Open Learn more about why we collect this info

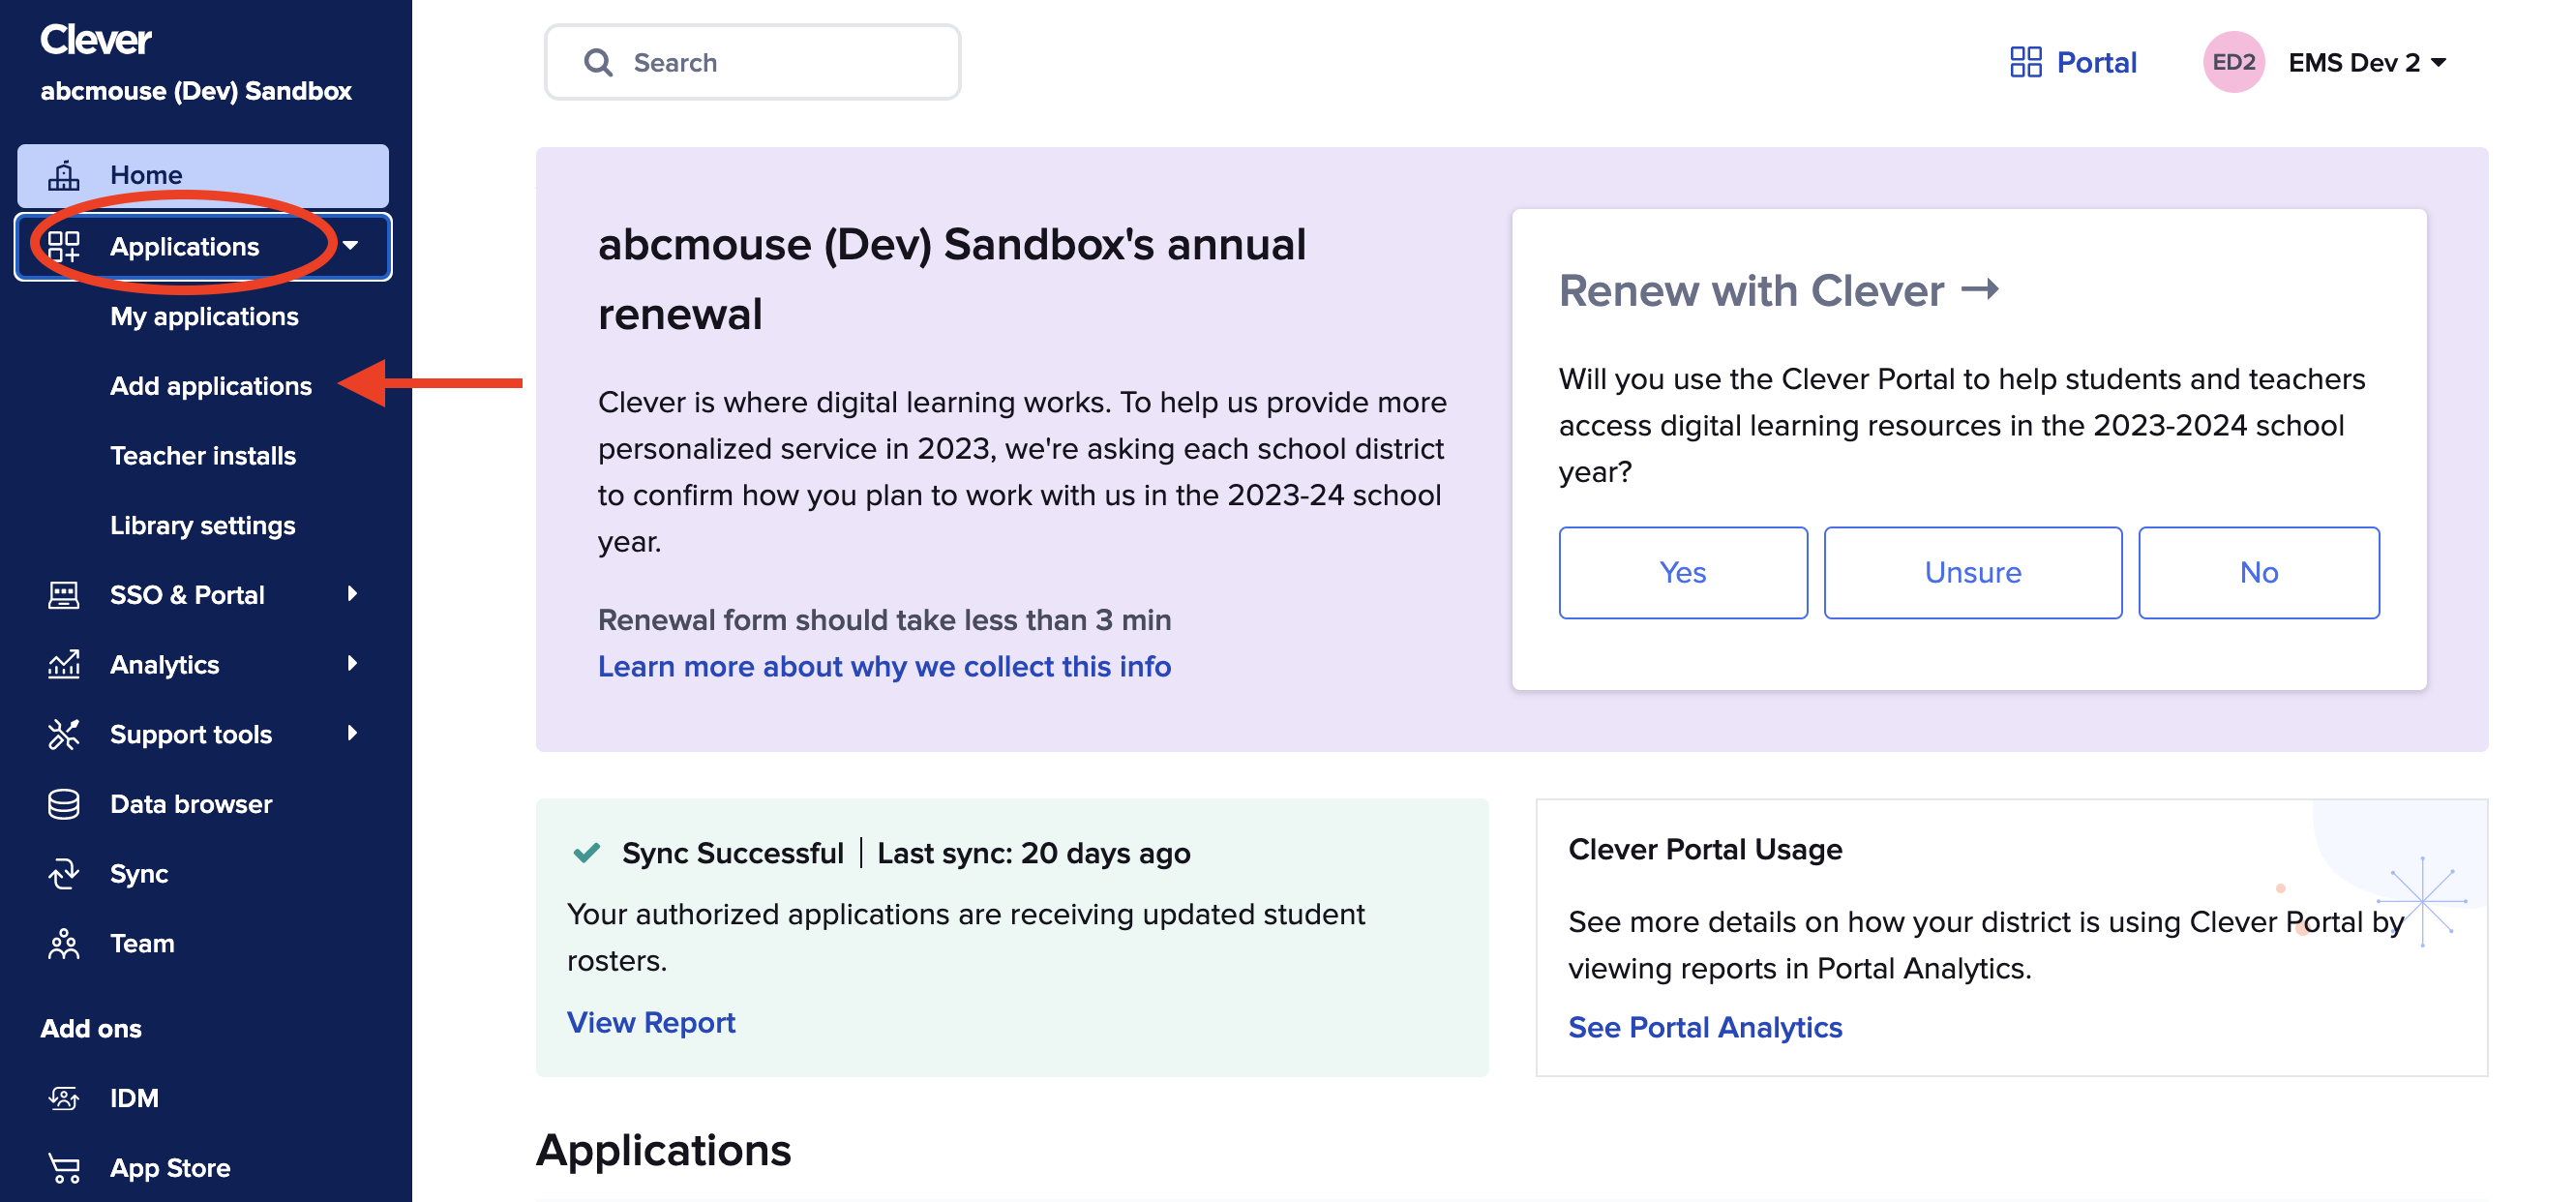point(884,667)
